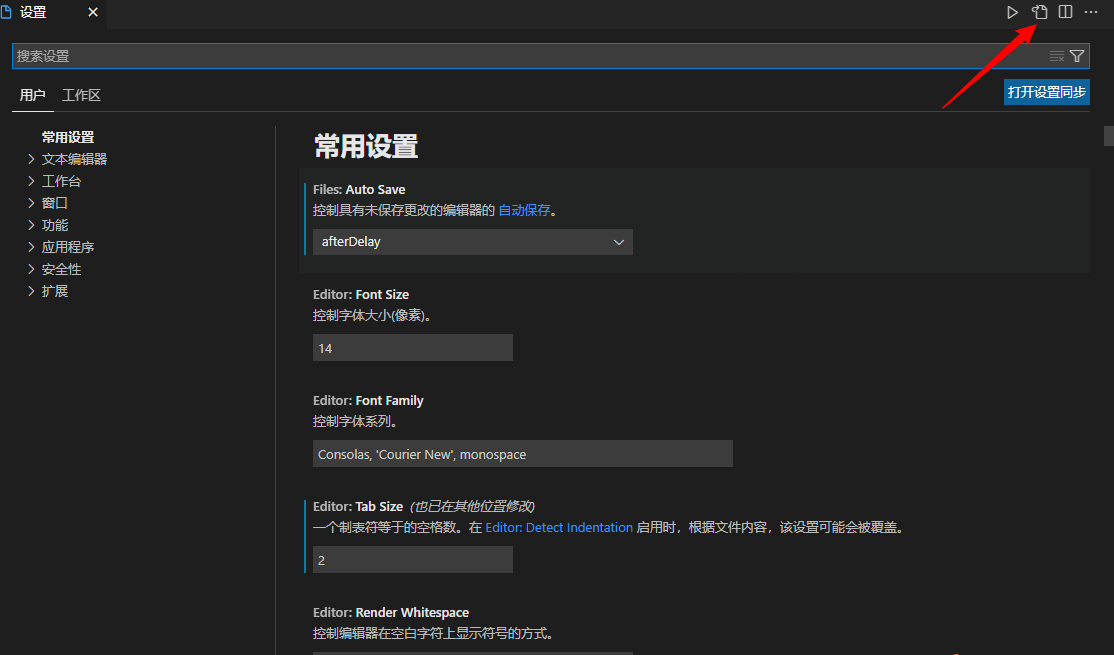Clear settings search input icon

point(1056,56)
